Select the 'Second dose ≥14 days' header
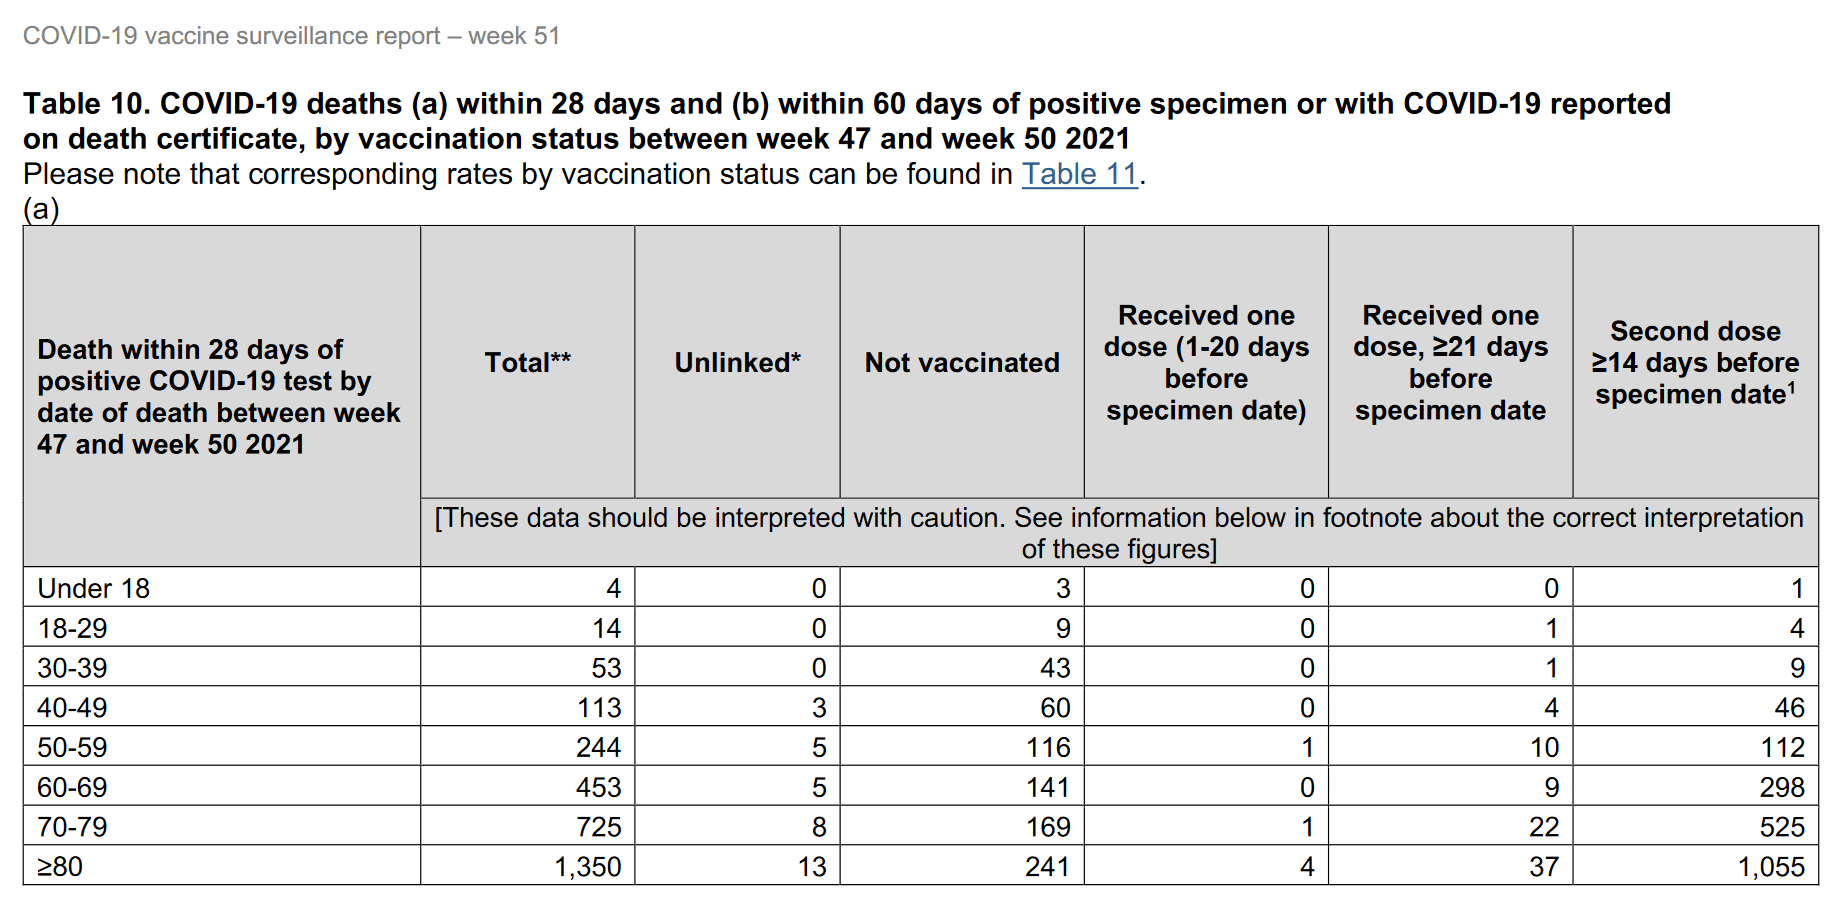The width and height of the screenshot is (1842, 906). 1695,362
